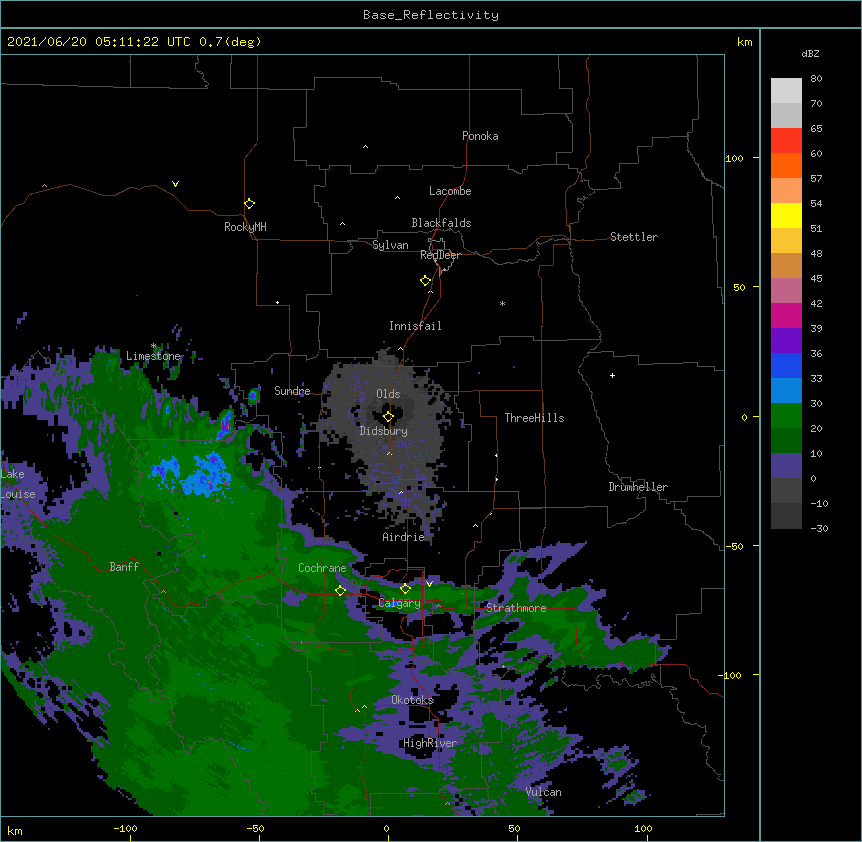Click the Strathmore label
The image size is (862, 842).
[x=516, y=608]
